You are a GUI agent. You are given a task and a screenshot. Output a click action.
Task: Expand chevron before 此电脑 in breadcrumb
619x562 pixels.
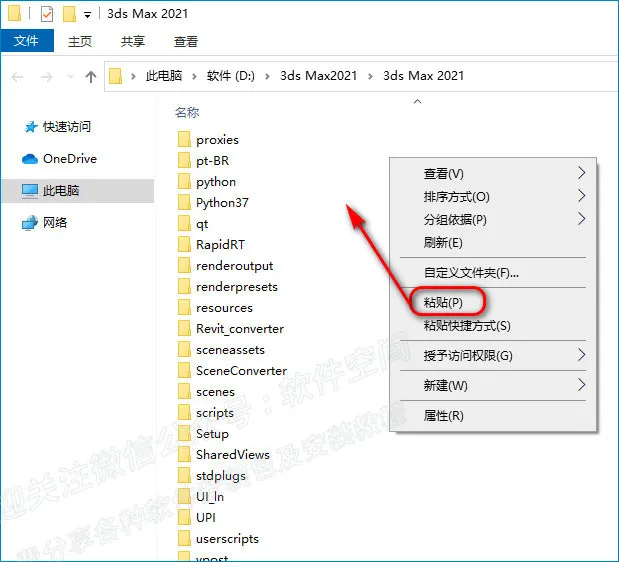tap(133, 76)
